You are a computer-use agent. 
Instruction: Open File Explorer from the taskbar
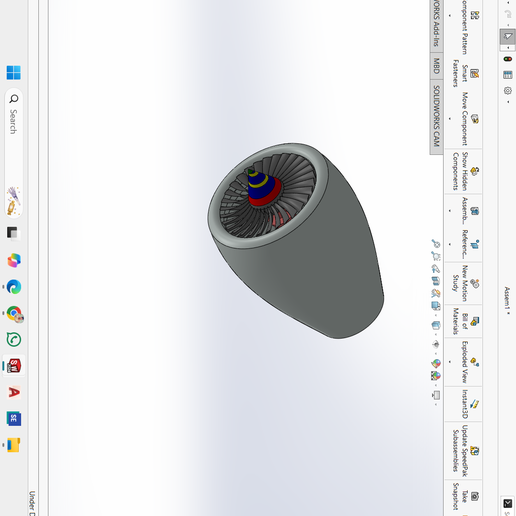click(14, 445)
